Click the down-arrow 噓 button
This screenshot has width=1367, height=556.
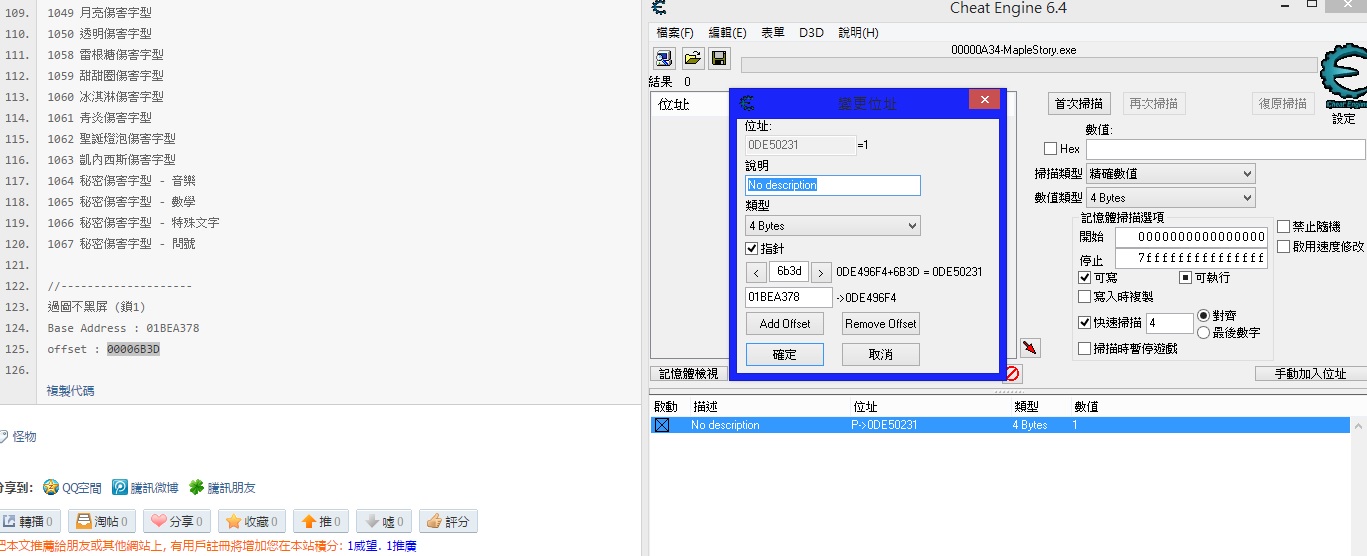pos(384,521)
